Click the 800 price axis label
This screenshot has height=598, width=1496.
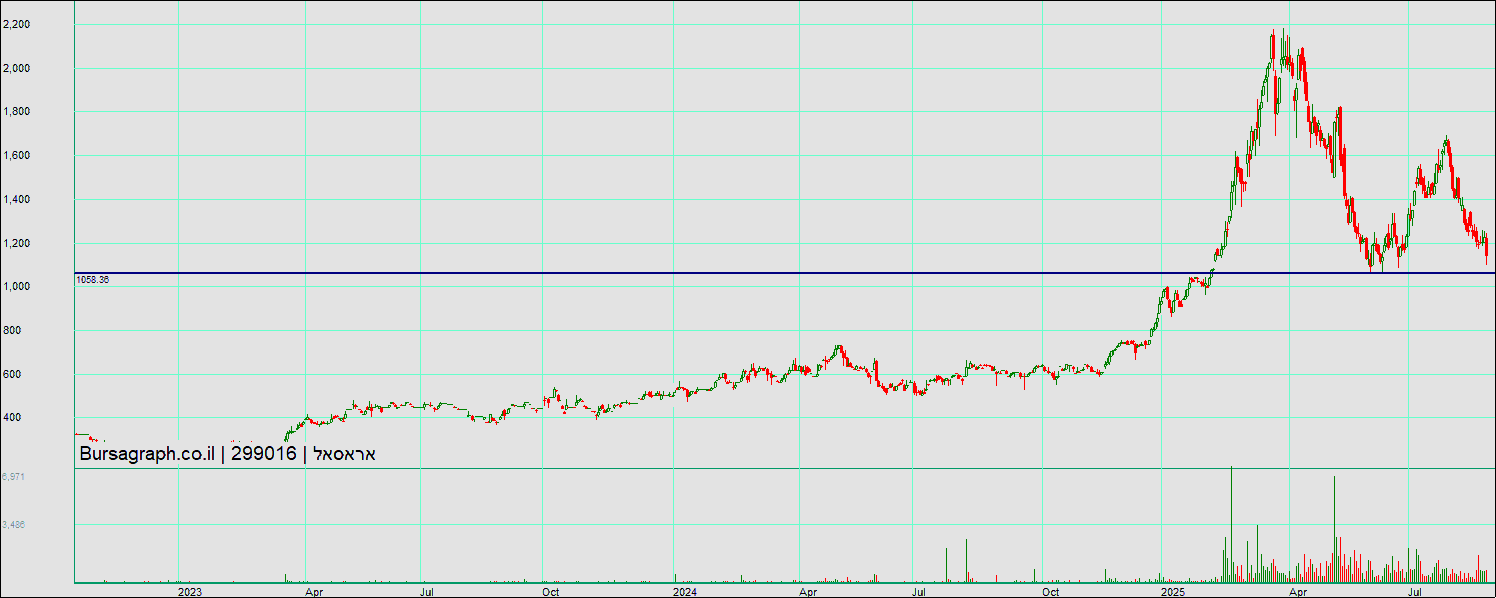[12, 331]
